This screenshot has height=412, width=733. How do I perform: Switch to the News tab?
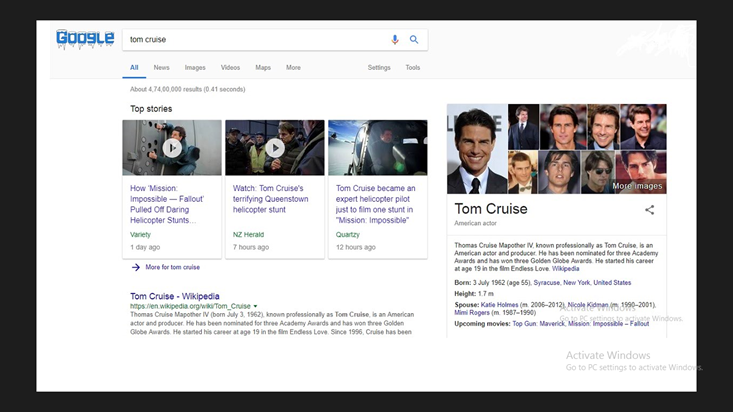(161, 68)
